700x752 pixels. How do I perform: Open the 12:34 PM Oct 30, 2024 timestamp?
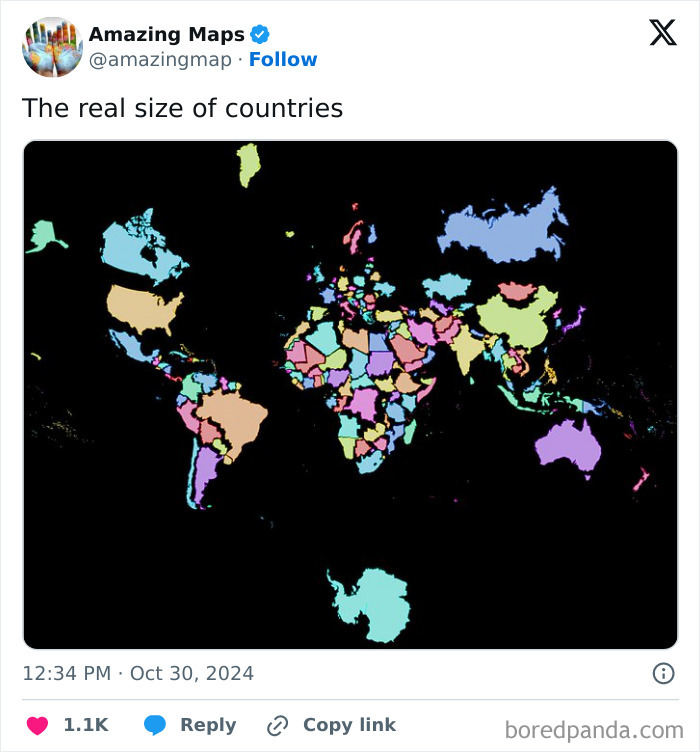click(138, 673)
